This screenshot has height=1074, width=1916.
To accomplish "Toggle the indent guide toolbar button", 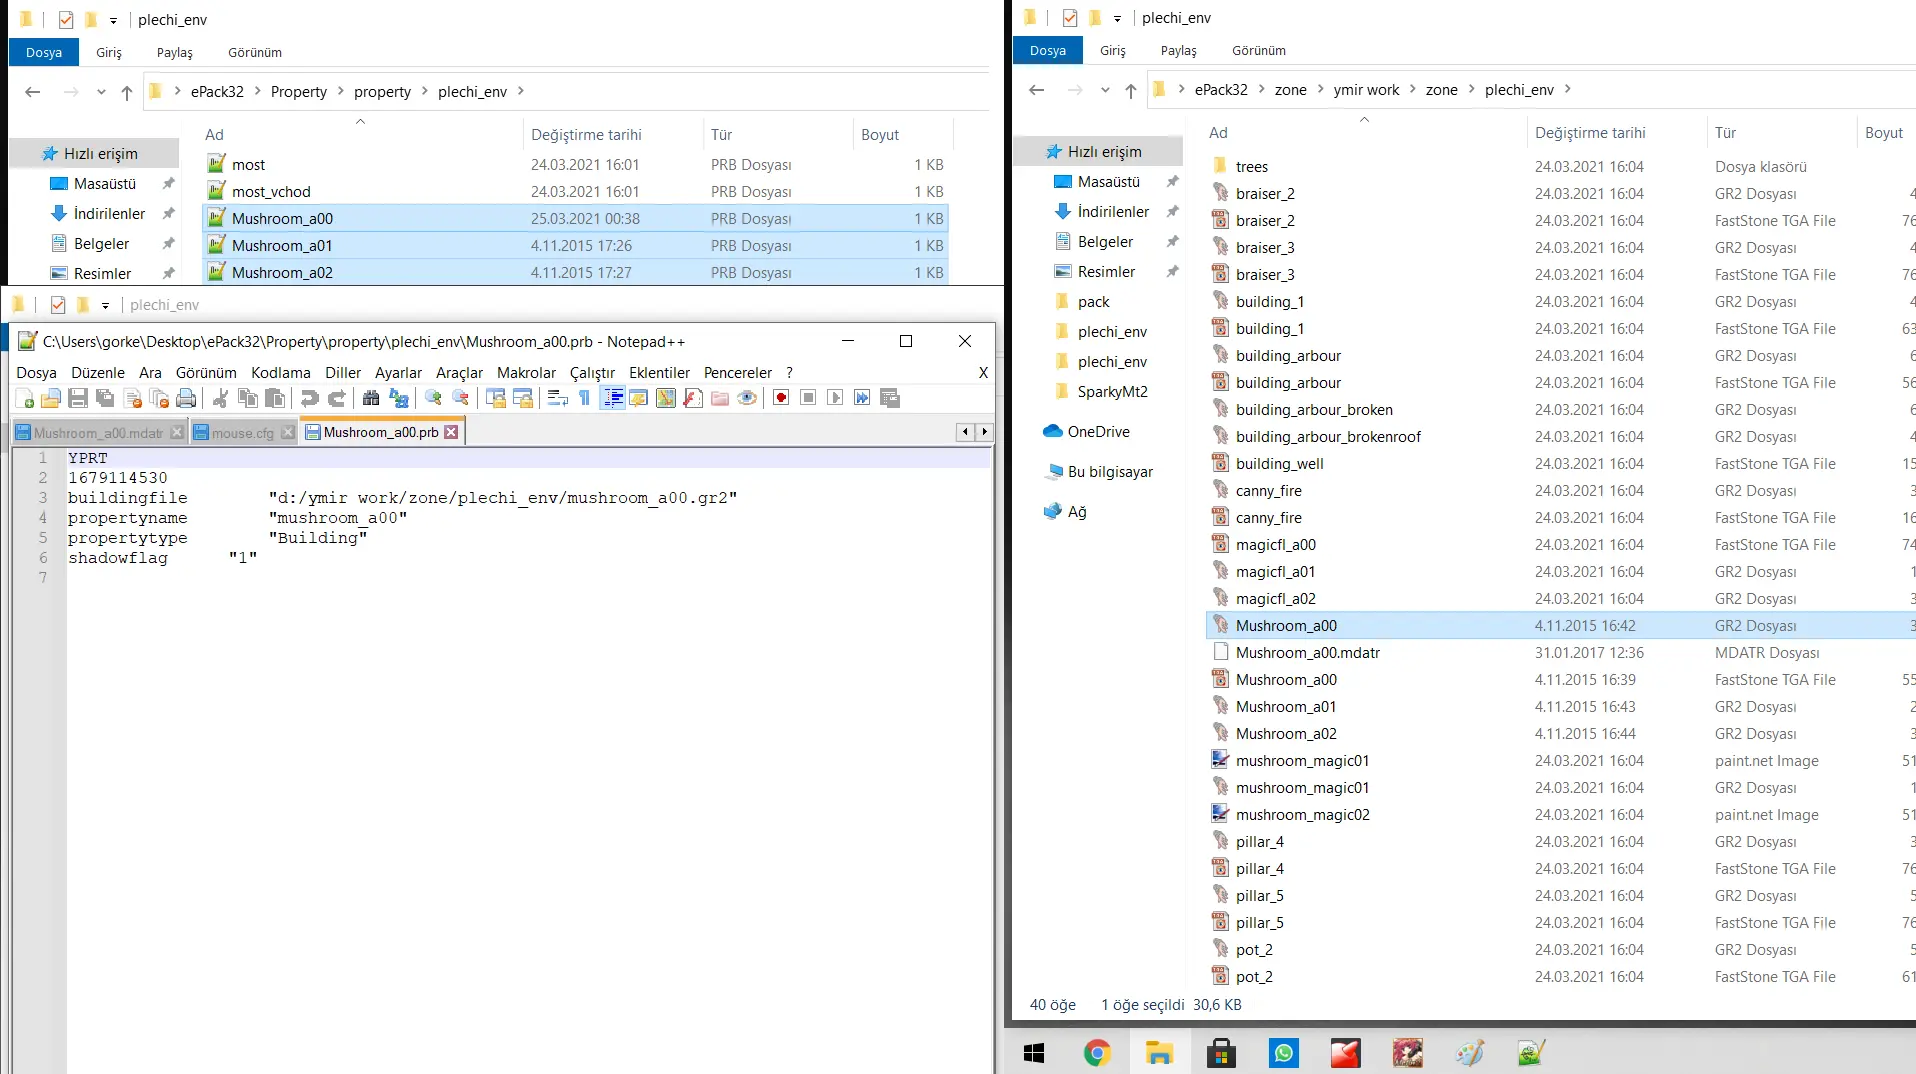I will click(612, 399).
